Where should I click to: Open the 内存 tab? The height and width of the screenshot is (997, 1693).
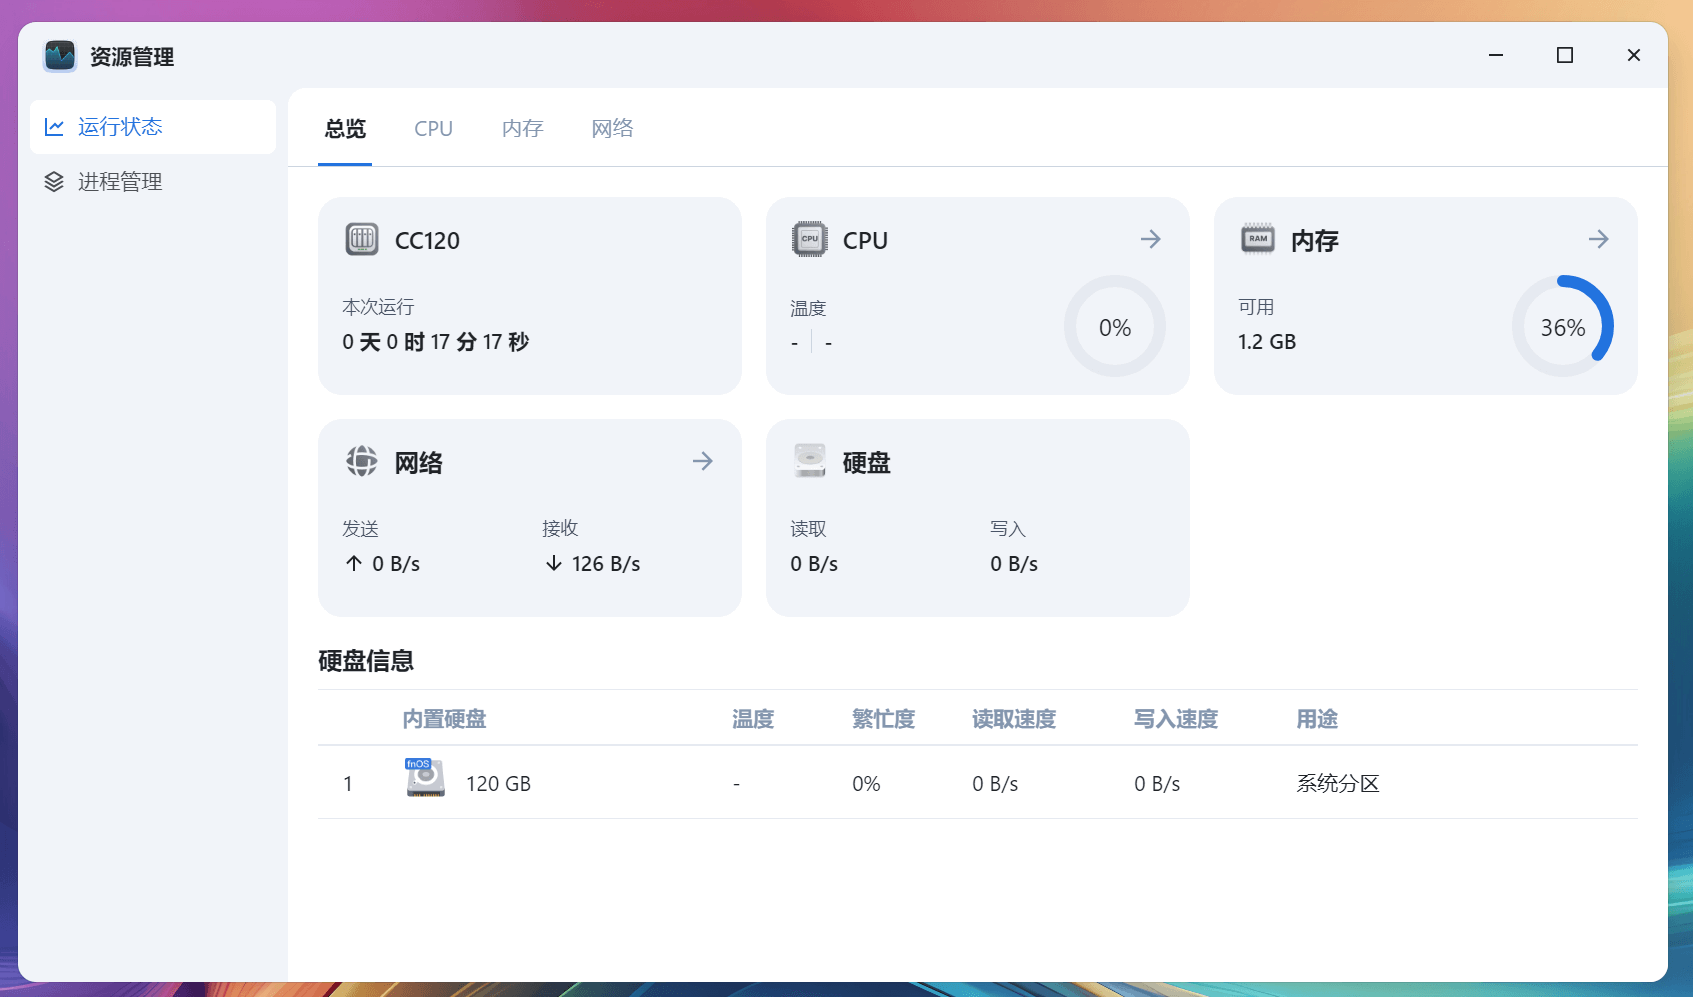tap(521, 128)
